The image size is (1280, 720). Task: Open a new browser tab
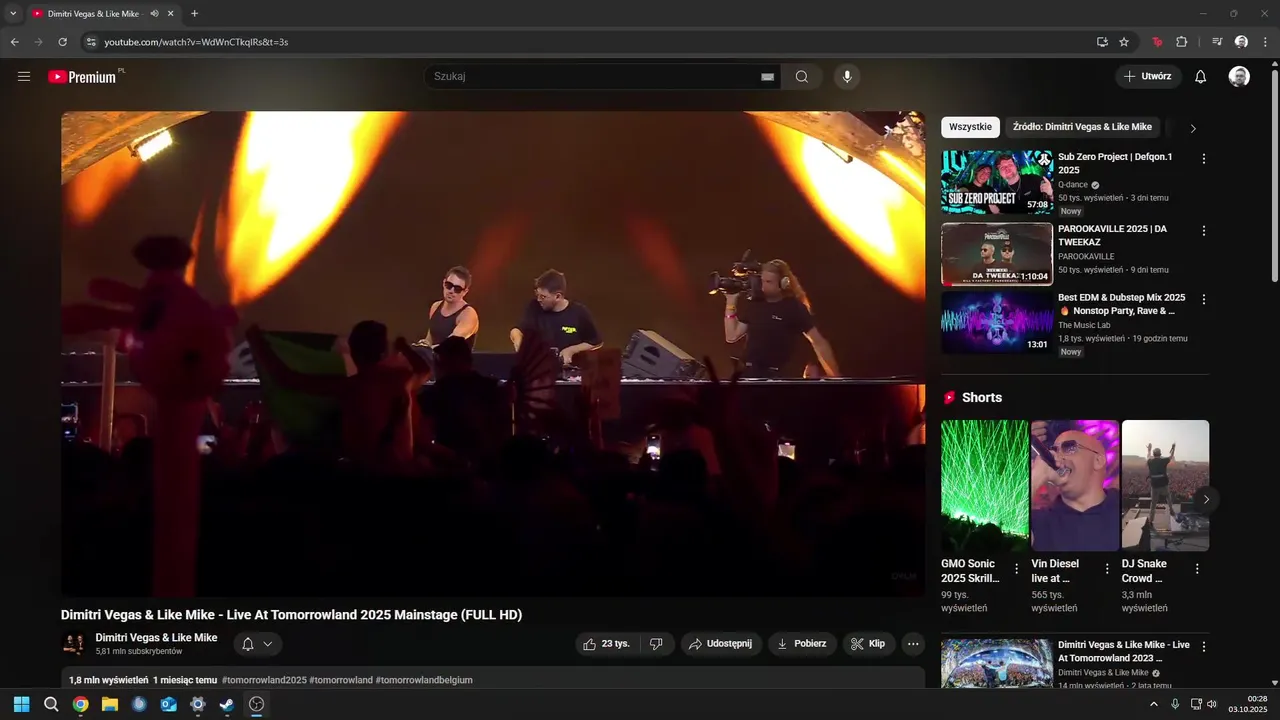click(194, 14)
